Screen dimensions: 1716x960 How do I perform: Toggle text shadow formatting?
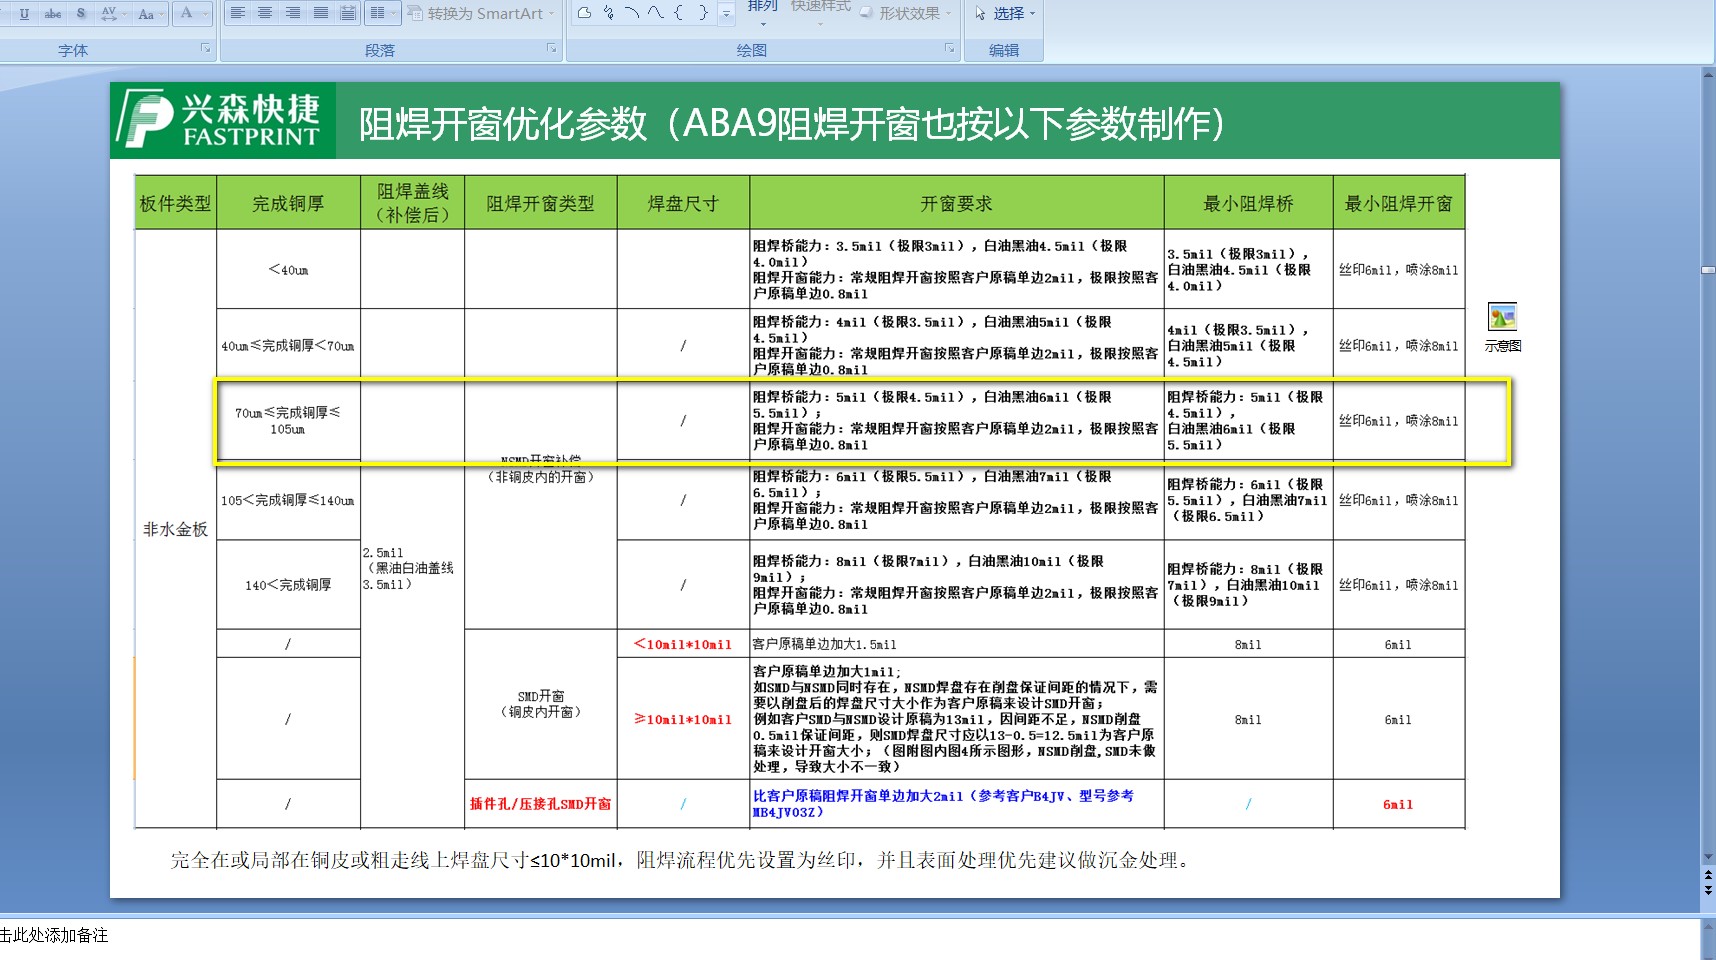tap(81, 14)
